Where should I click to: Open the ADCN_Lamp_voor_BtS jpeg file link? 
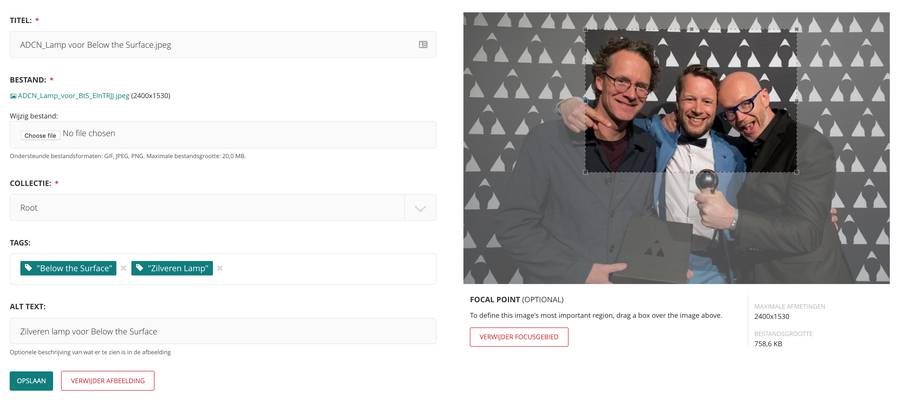tap(73, 96)
